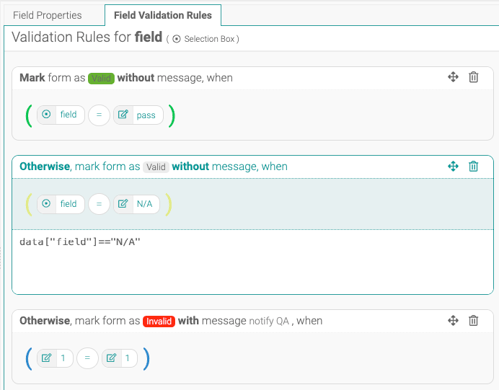Click the bold 'without' text in the first rule
Screen dimensions: 499x390
coord(136,78)
